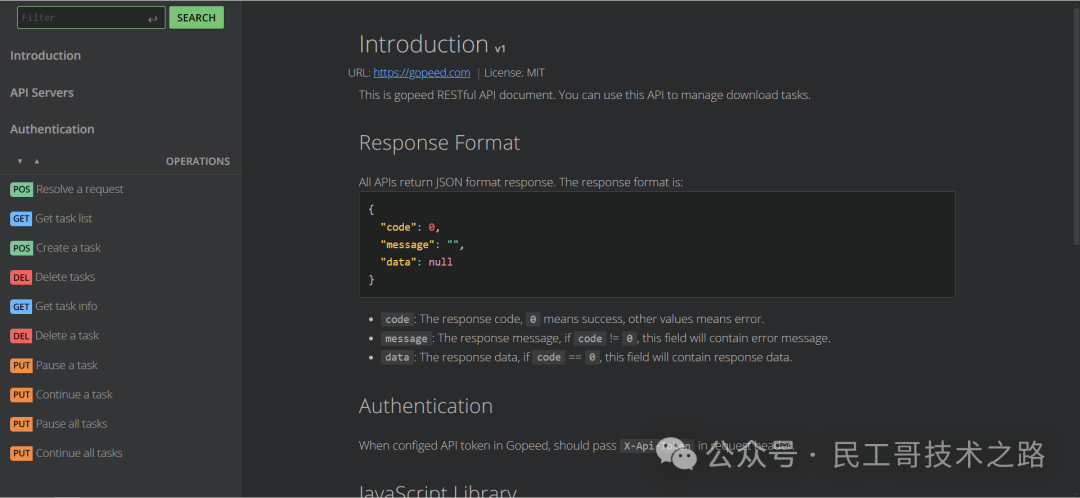1080x498 pixels.
Task: Click the Introduction main heading
Action: pyautogui.click(x=424, y=44)
